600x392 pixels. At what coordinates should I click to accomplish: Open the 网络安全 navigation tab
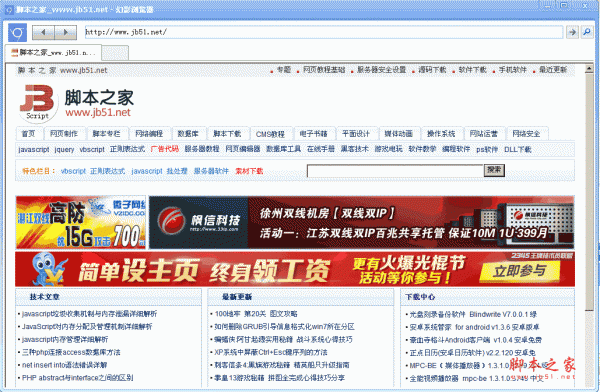pos(526,134)
